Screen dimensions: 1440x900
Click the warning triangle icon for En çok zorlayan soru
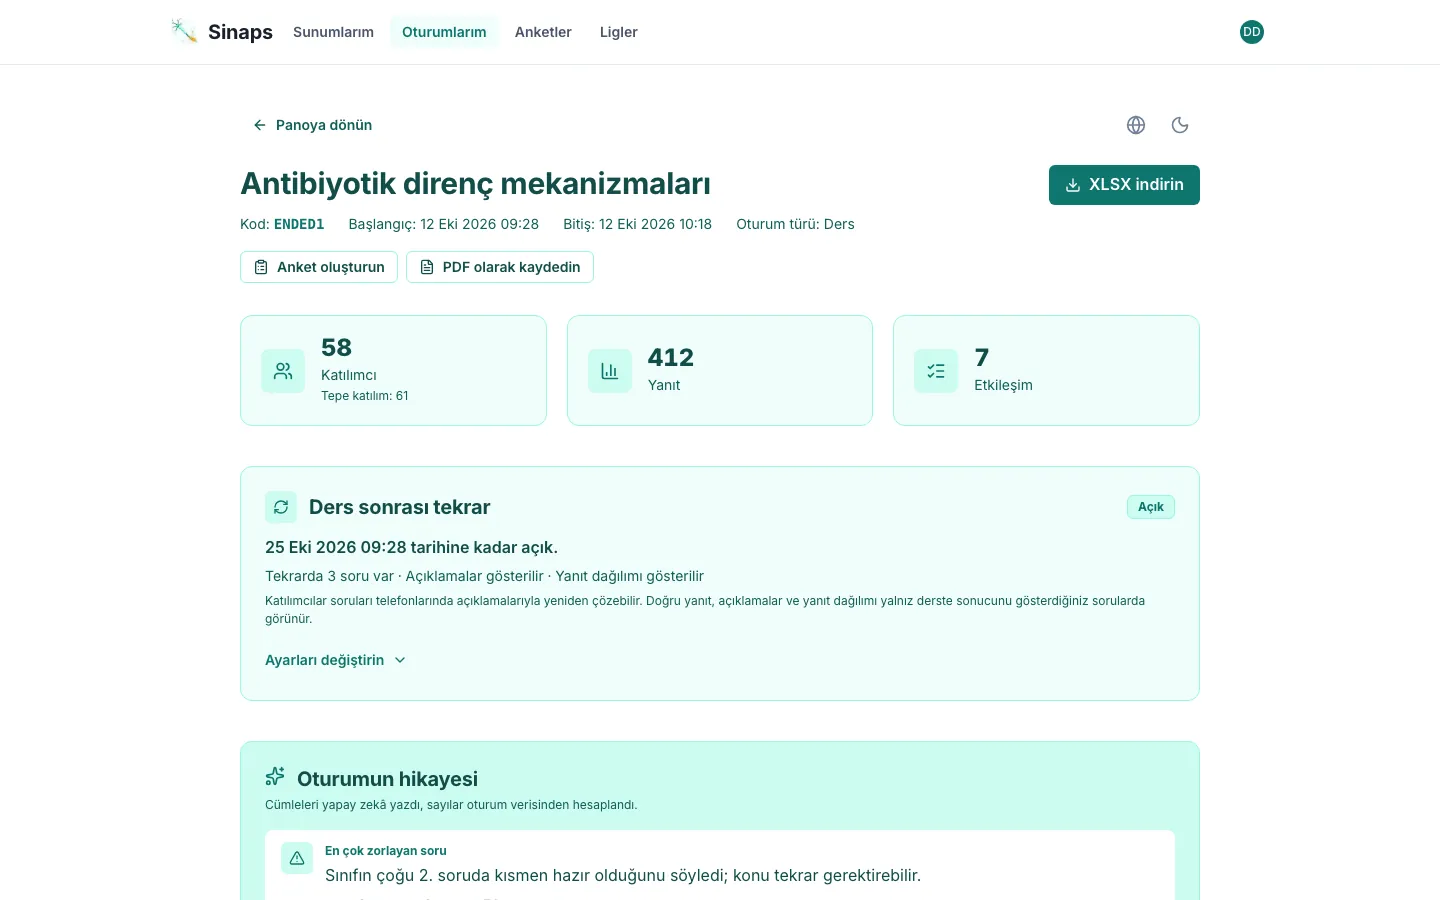[297, 858]
